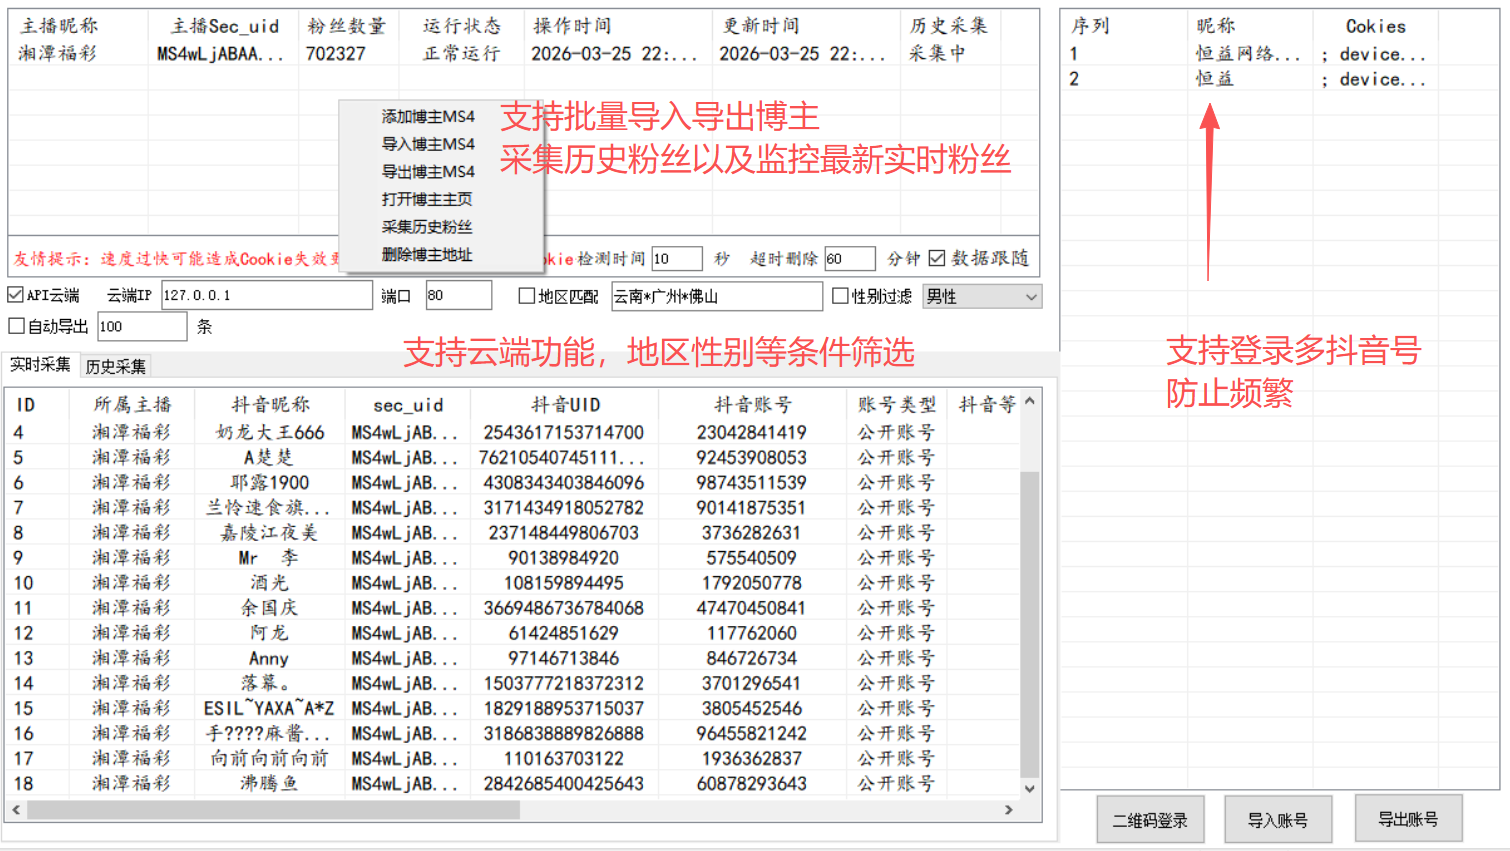The image size is (1510, 851).
Task: Click the vertical scrollbar down arrow
Action: (x=1029, y=788)
